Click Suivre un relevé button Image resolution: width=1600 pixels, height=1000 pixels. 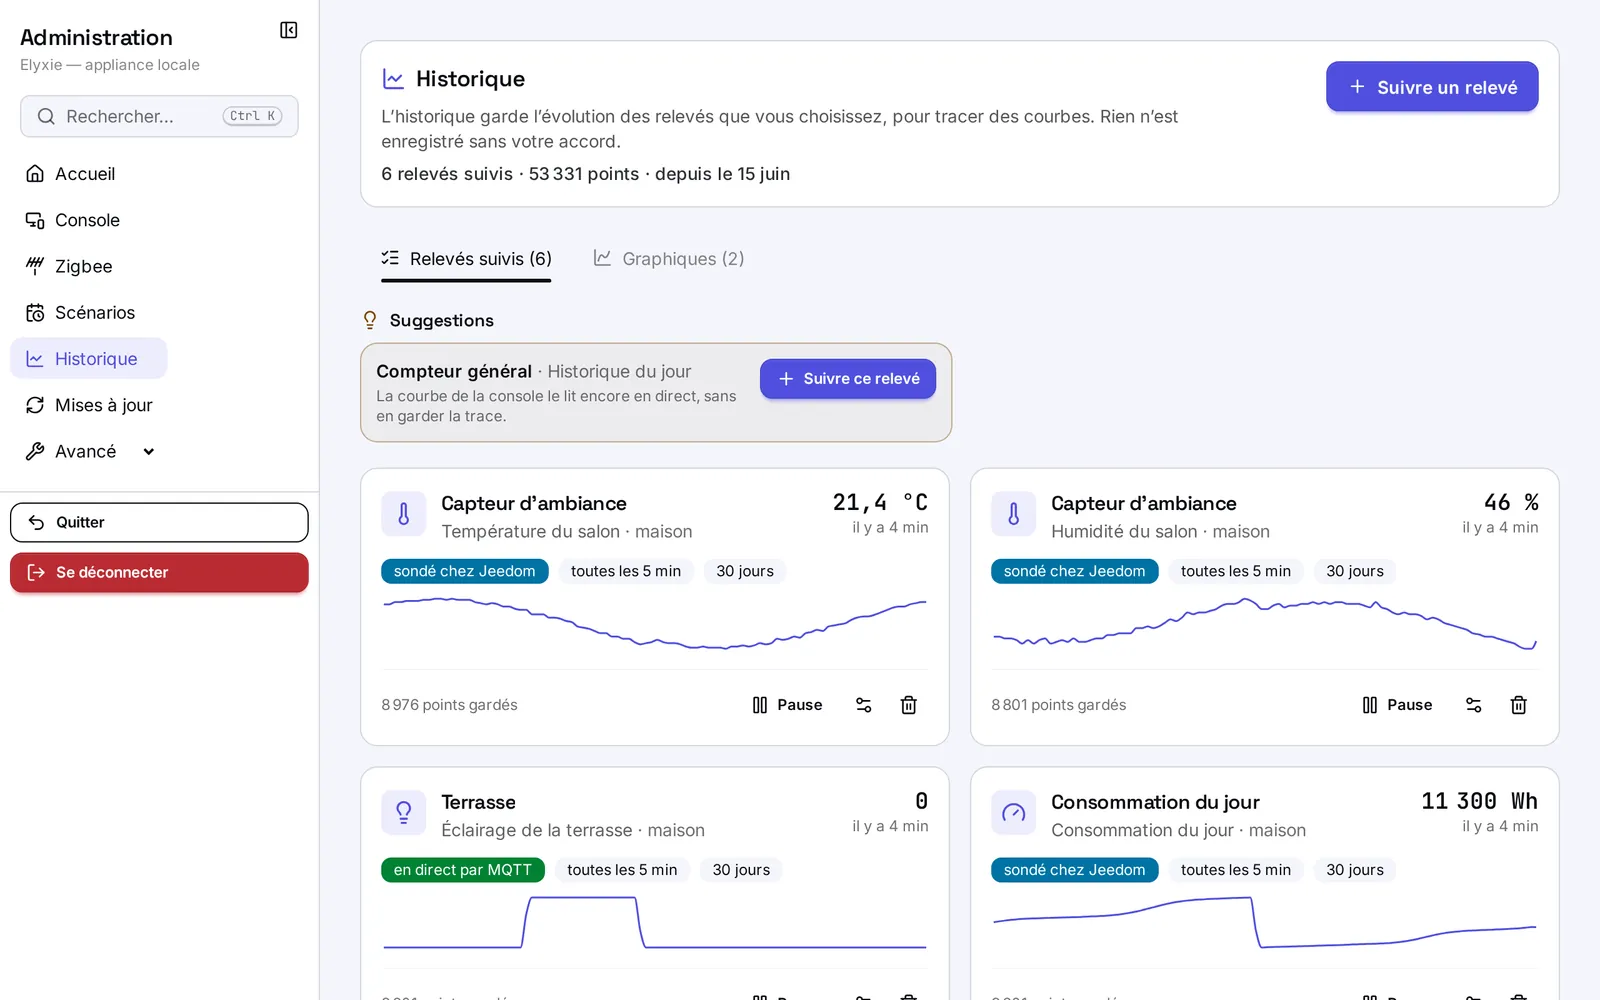(x=1432, y=87)
